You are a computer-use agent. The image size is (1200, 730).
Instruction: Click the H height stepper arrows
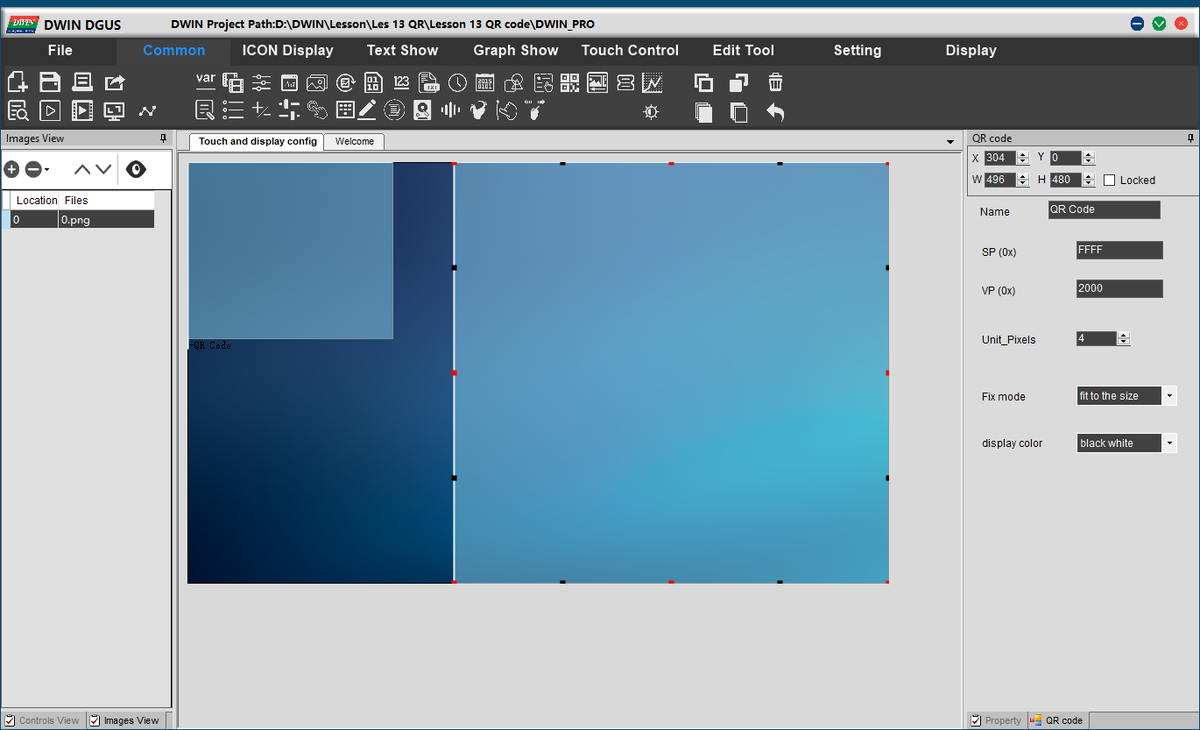1089,180
